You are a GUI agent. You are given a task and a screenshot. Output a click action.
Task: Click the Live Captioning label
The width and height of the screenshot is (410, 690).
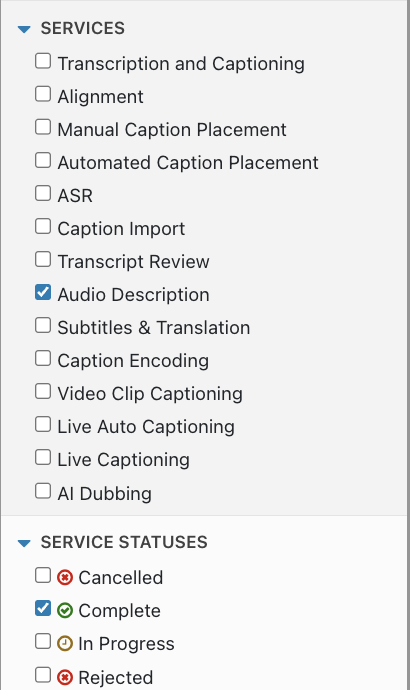point(124,460)
